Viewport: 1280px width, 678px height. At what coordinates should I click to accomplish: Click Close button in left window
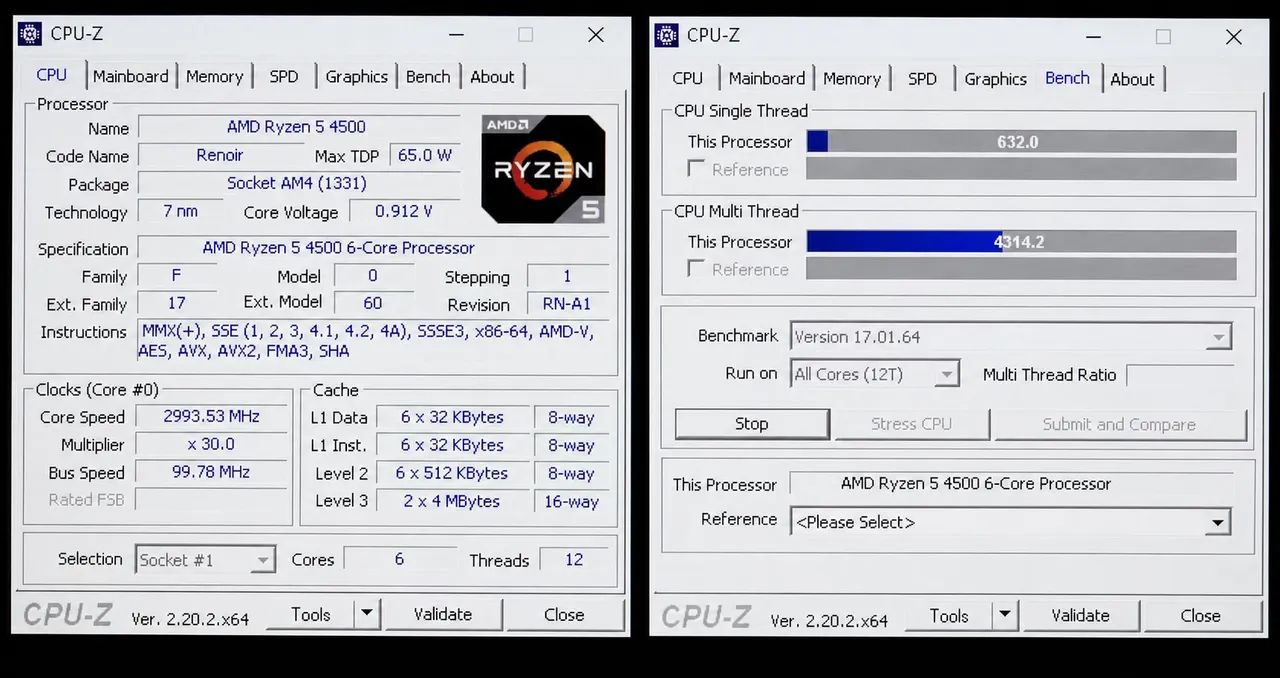coord(564,614)
